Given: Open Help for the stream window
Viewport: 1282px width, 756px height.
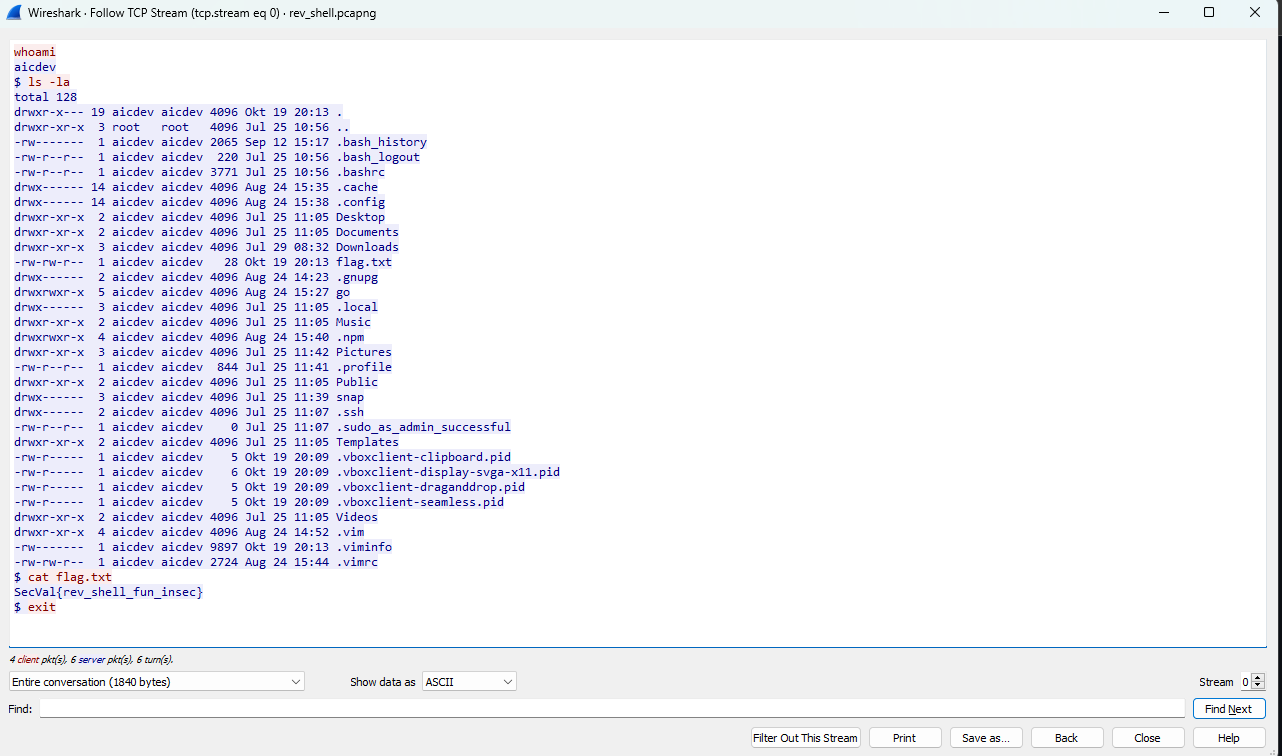Looking at the screenshot, I should pyautogui.click(x=1229, y=737).
